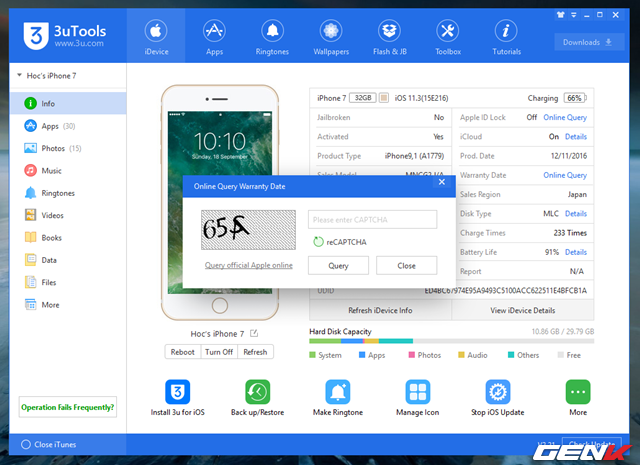The width and height of the screenshot is (640, 465).
Task: Click the Query button in dialog
Action: 338,265
